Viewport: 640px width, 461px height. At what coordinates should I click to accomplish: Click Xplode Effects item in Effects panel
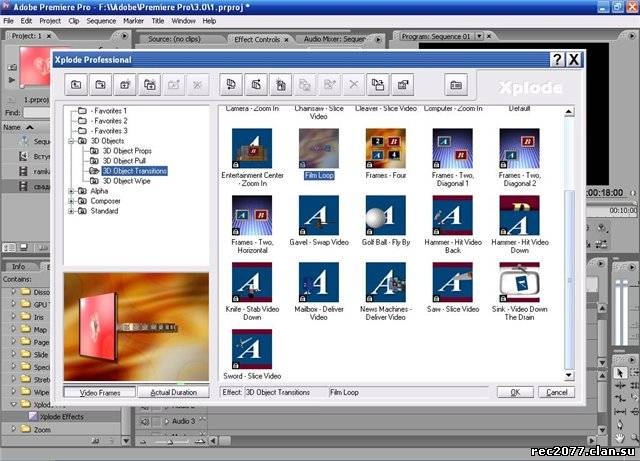pyautogui.click(x=62, y=416)
